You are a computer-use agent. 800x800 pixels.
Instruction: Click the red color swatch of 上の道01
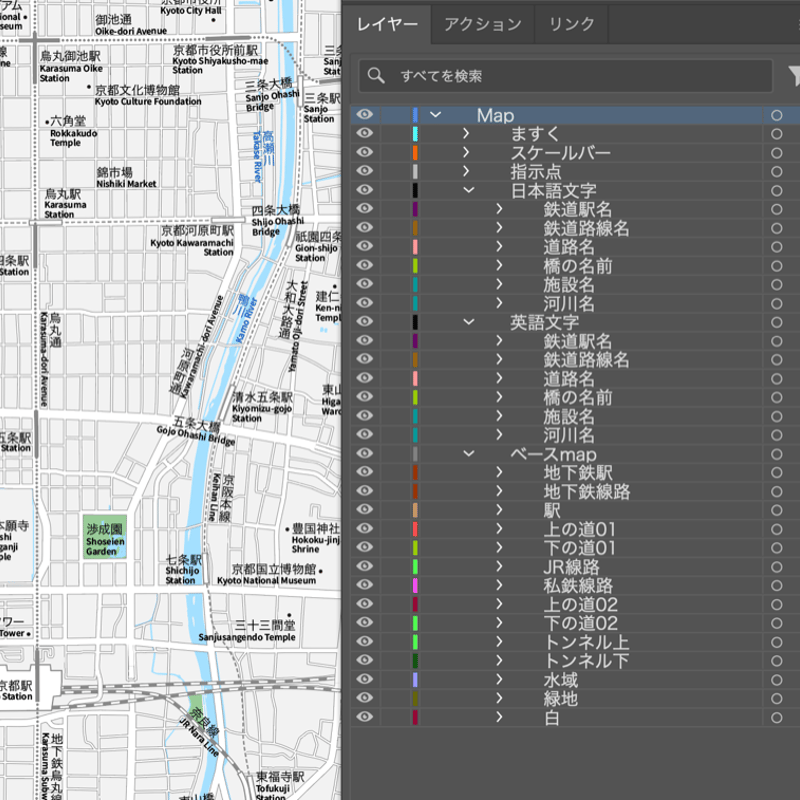tap(415, 529)
